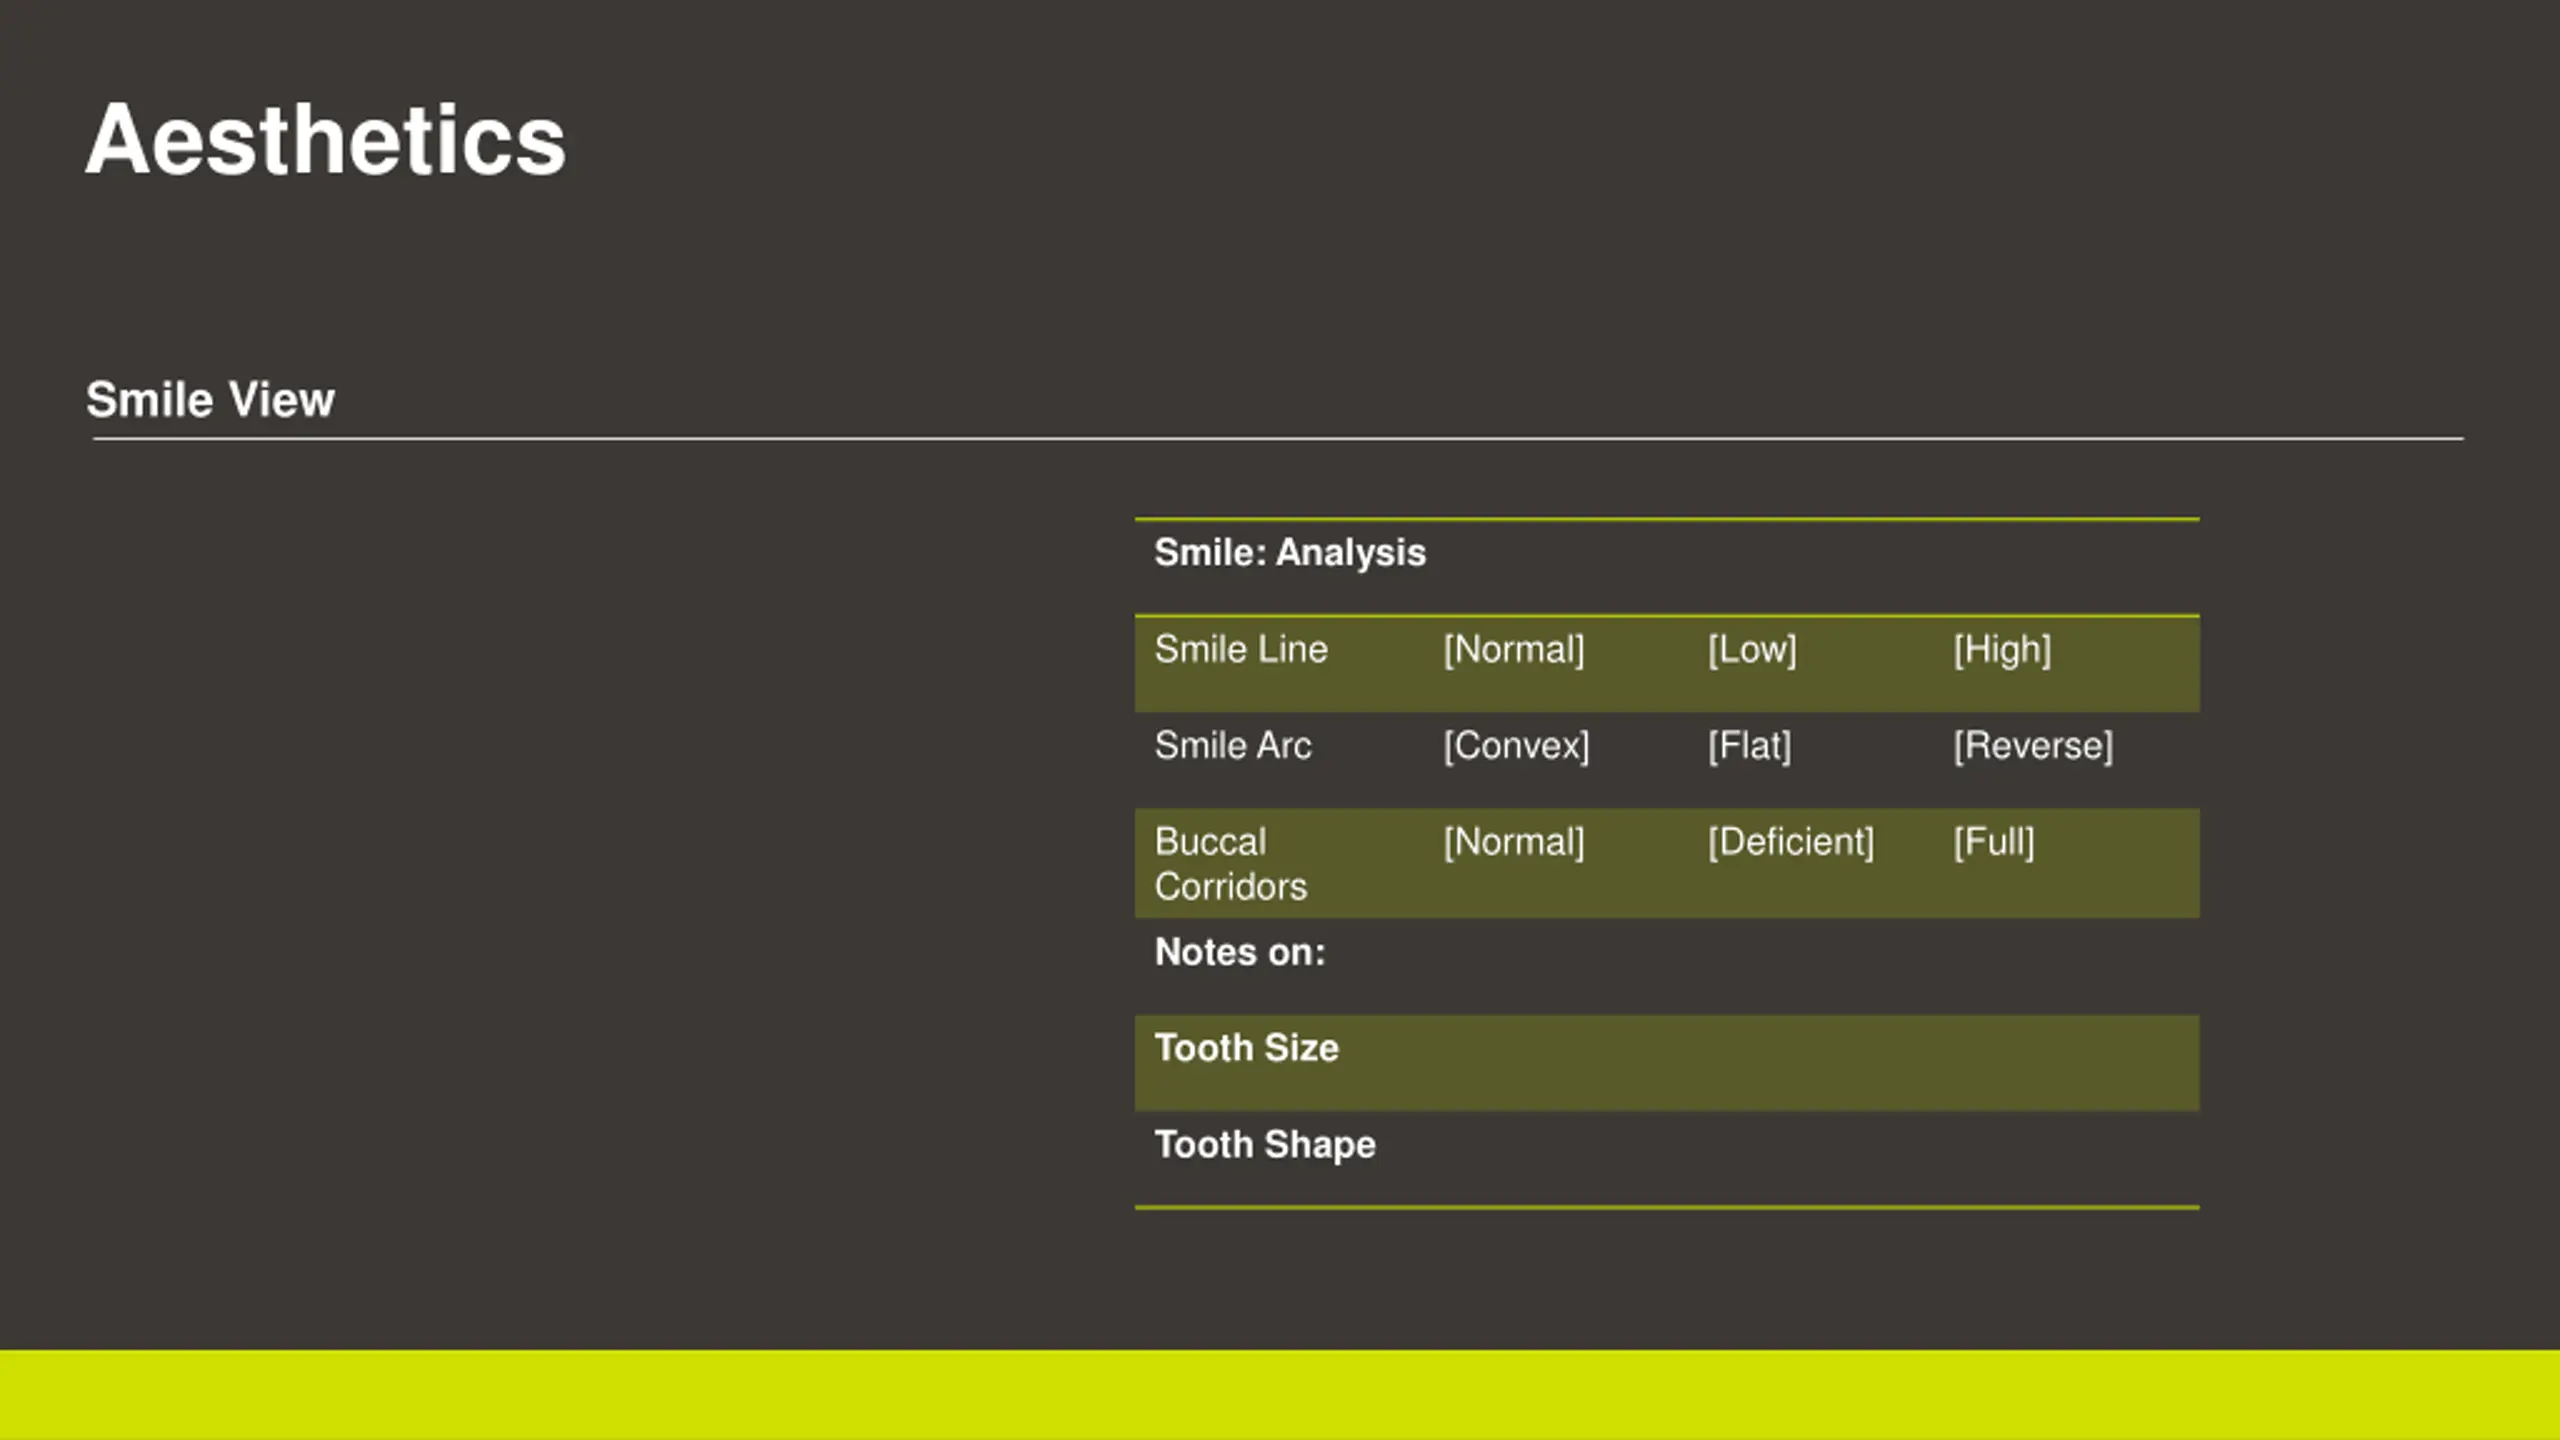Click the yellow-green footer bar
This screenshot has height=1440, width=2560.
tap(1280, 1395)
